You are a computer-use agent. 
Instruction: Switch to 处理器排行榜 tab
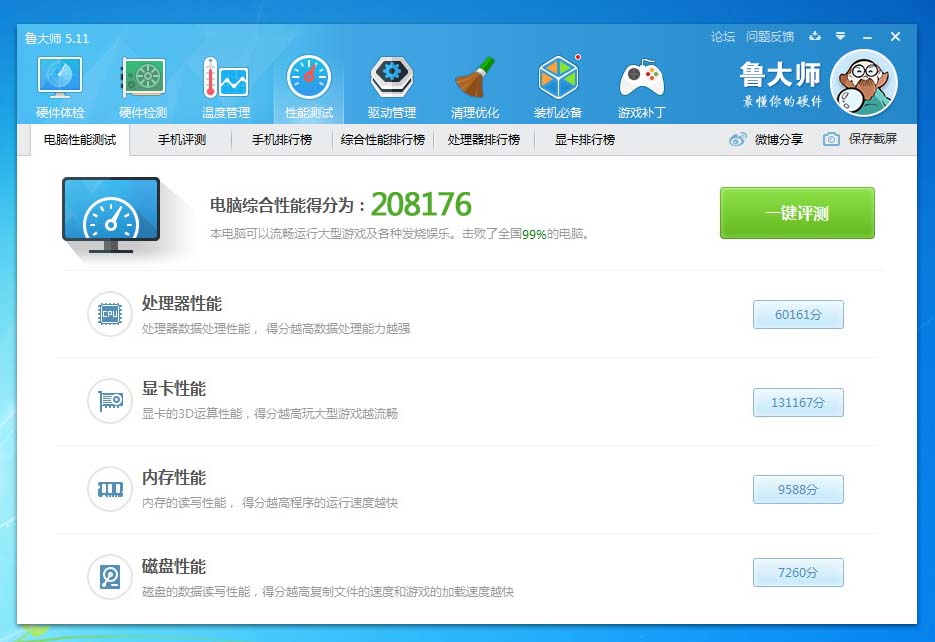point(484,140)
